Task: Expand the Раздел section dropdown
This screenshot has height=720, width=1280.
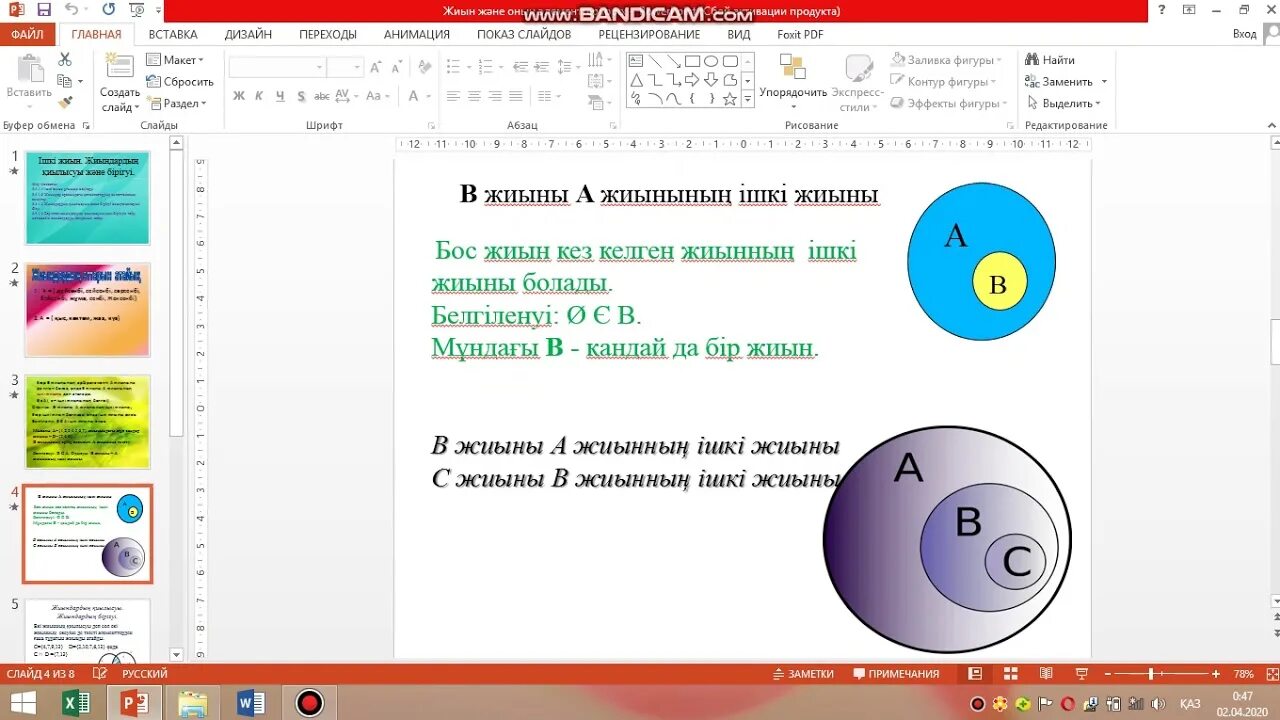Action: (176, 103)
